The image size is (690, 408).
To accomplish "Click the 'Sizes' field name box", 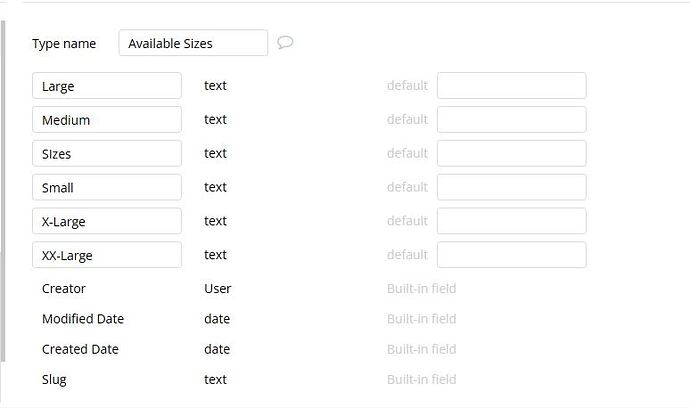I will pyautogui.click(x=107, y=154).
